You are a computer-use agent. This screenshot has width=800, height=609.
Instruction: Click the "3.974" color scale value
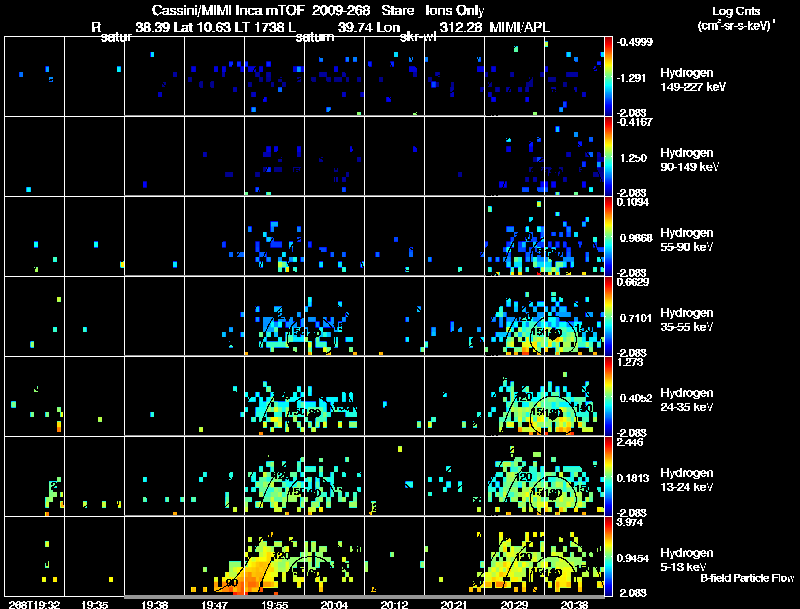pyautogui.click(x=631, y=522)
